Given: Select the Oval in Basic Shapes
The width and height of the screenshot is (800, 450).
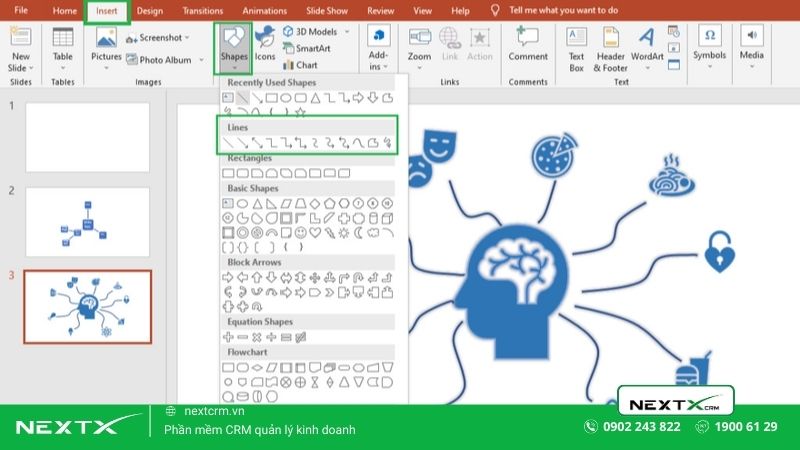Looking at the screenshot, I should (242, 204).
